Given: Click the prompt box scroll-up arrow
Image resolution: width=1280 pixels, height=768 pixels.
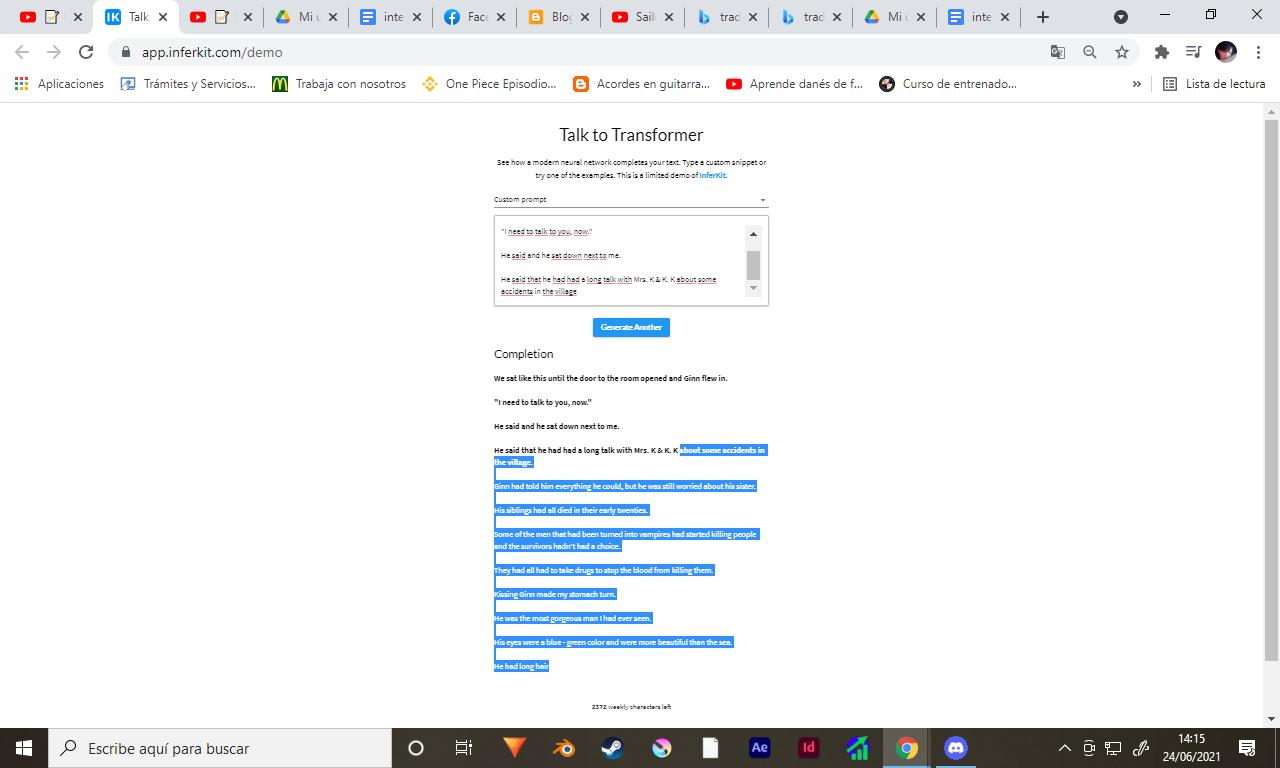Looking at the screenshot, I should (x=754, y=234).
